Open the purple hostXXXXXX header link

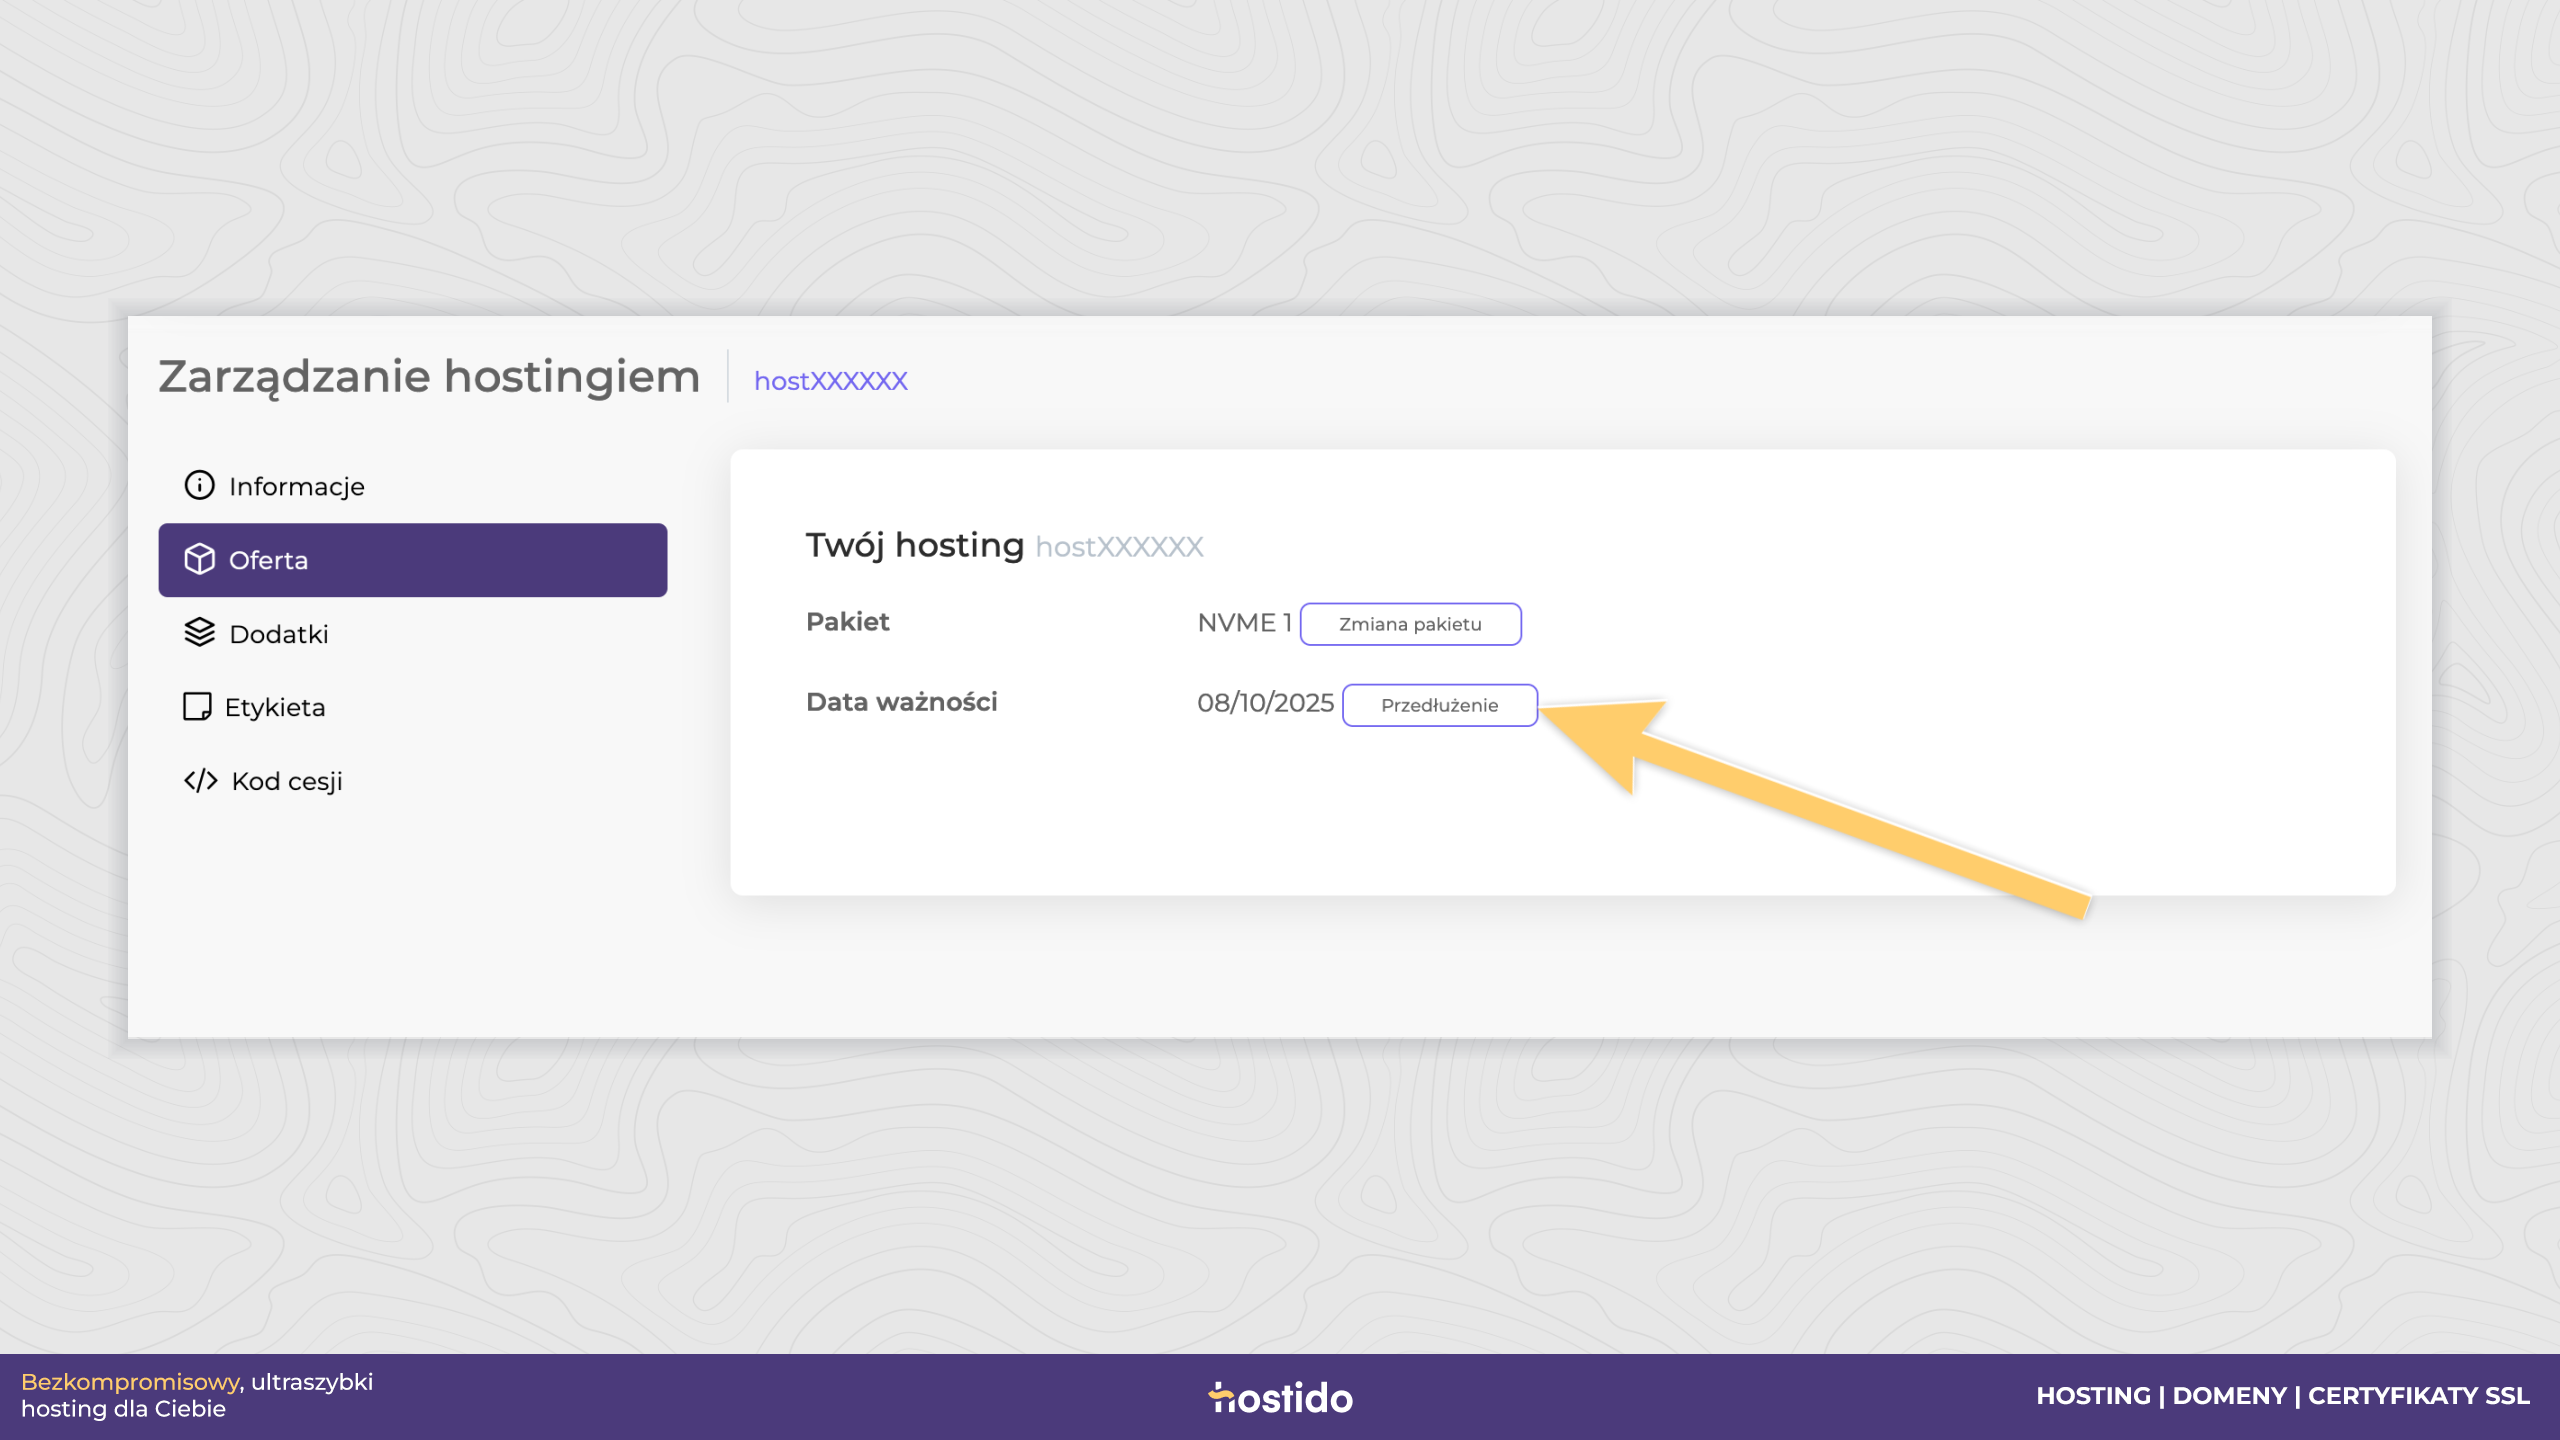point(830,381)
